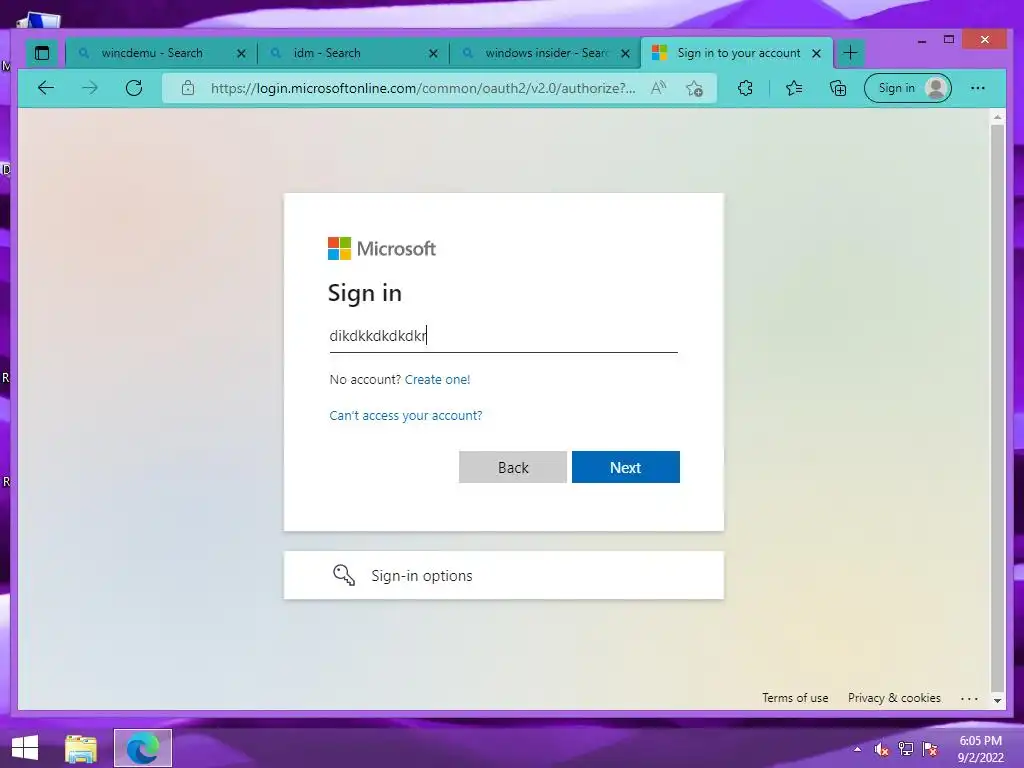
Task: Click the Read aloud icon in address bar
Action: [x=658, y=88]
